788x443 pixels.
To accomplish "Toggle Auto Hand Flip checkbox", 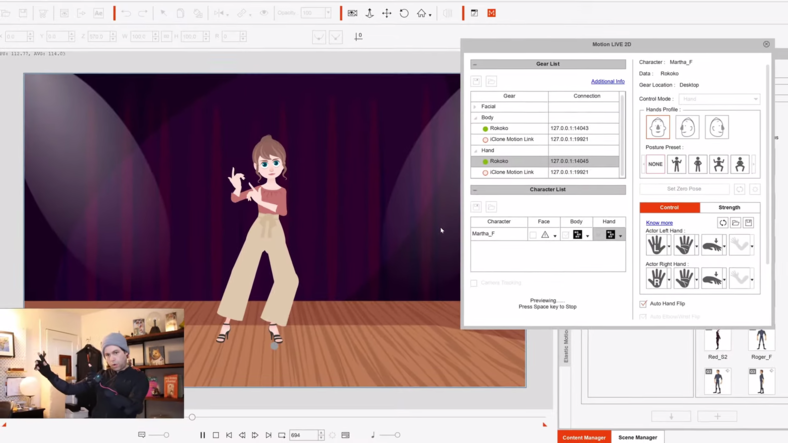I will click(643, 304).
